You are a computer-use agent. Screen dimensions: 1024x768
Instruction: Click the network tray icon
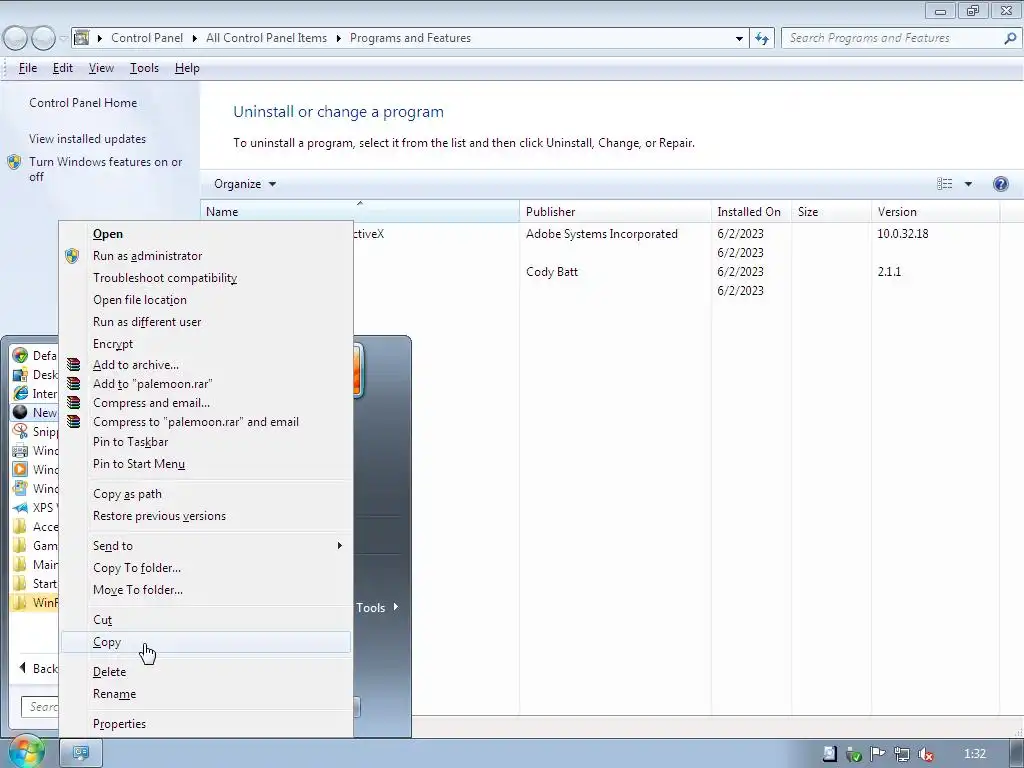(901, 754)
